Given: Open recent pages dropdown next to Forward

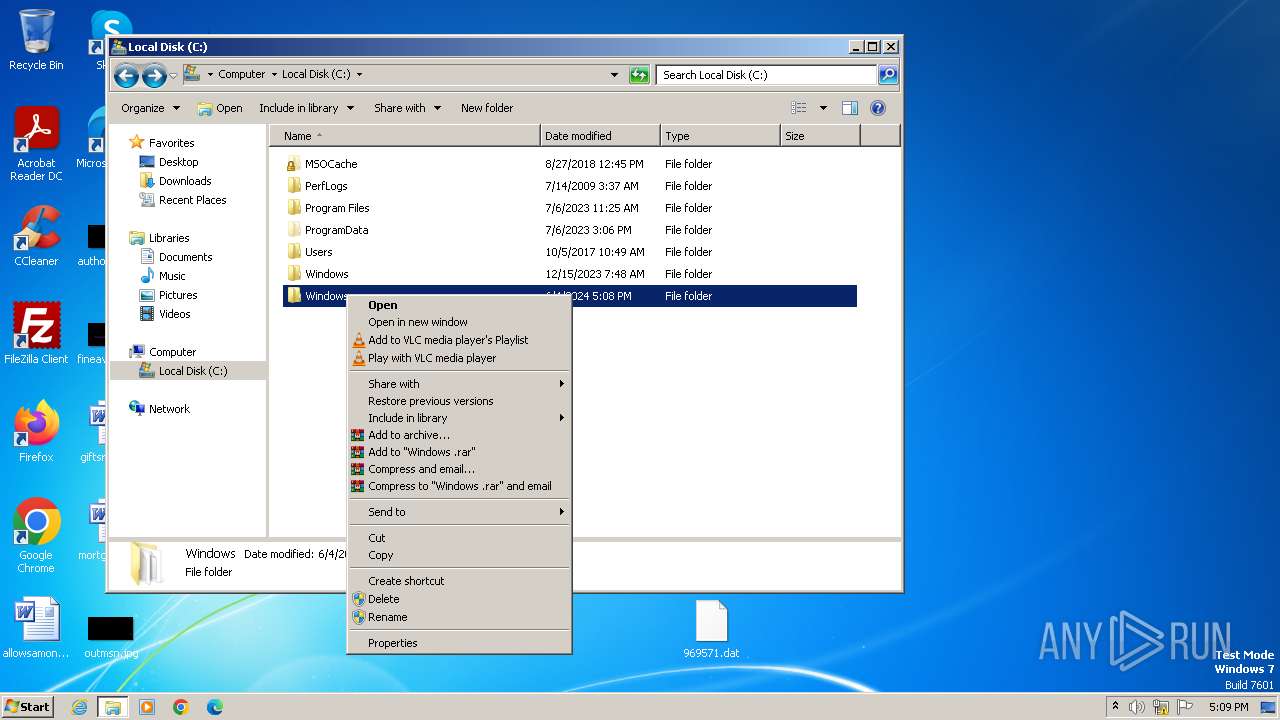Looking at the screenshot, I should tap(173, 75).
